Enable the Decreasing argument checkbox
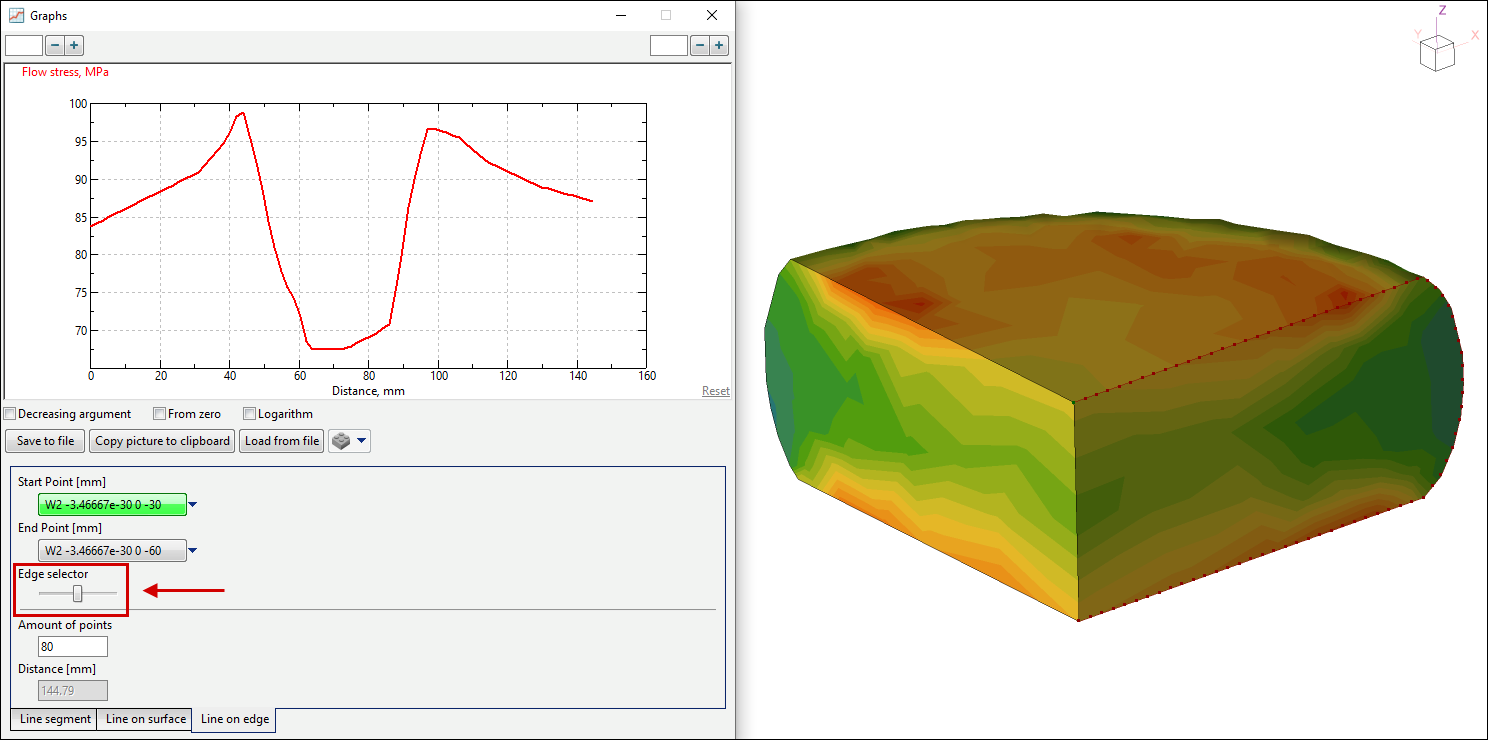Viewport: 1488px width, 740px height. (10, 414)
